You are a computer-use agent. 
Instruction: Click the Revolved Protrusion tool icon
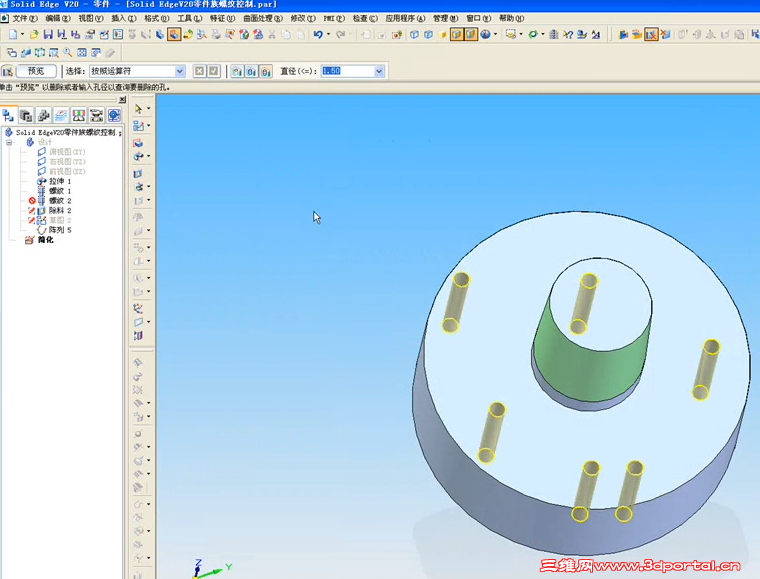138,156
